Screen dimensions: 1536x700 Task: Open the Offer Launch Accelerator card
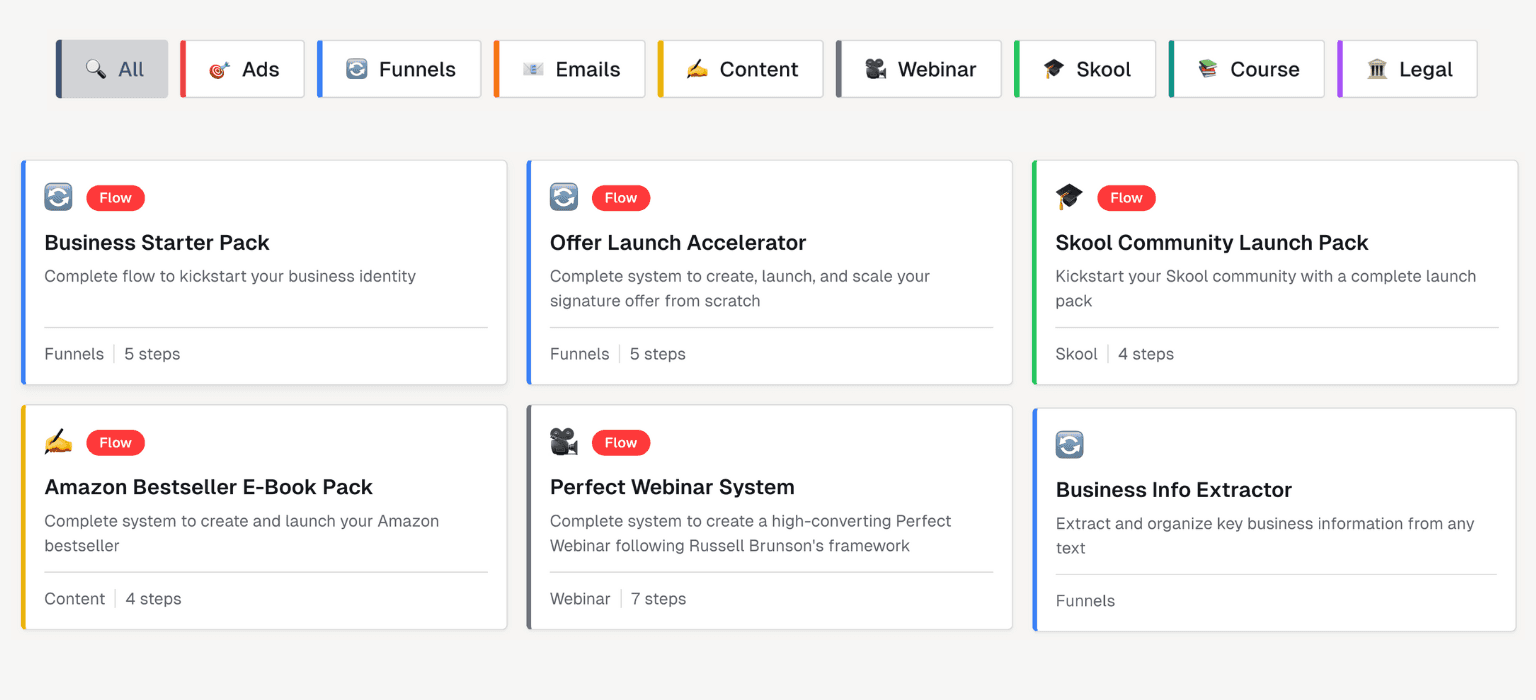(x=770, y=272)
